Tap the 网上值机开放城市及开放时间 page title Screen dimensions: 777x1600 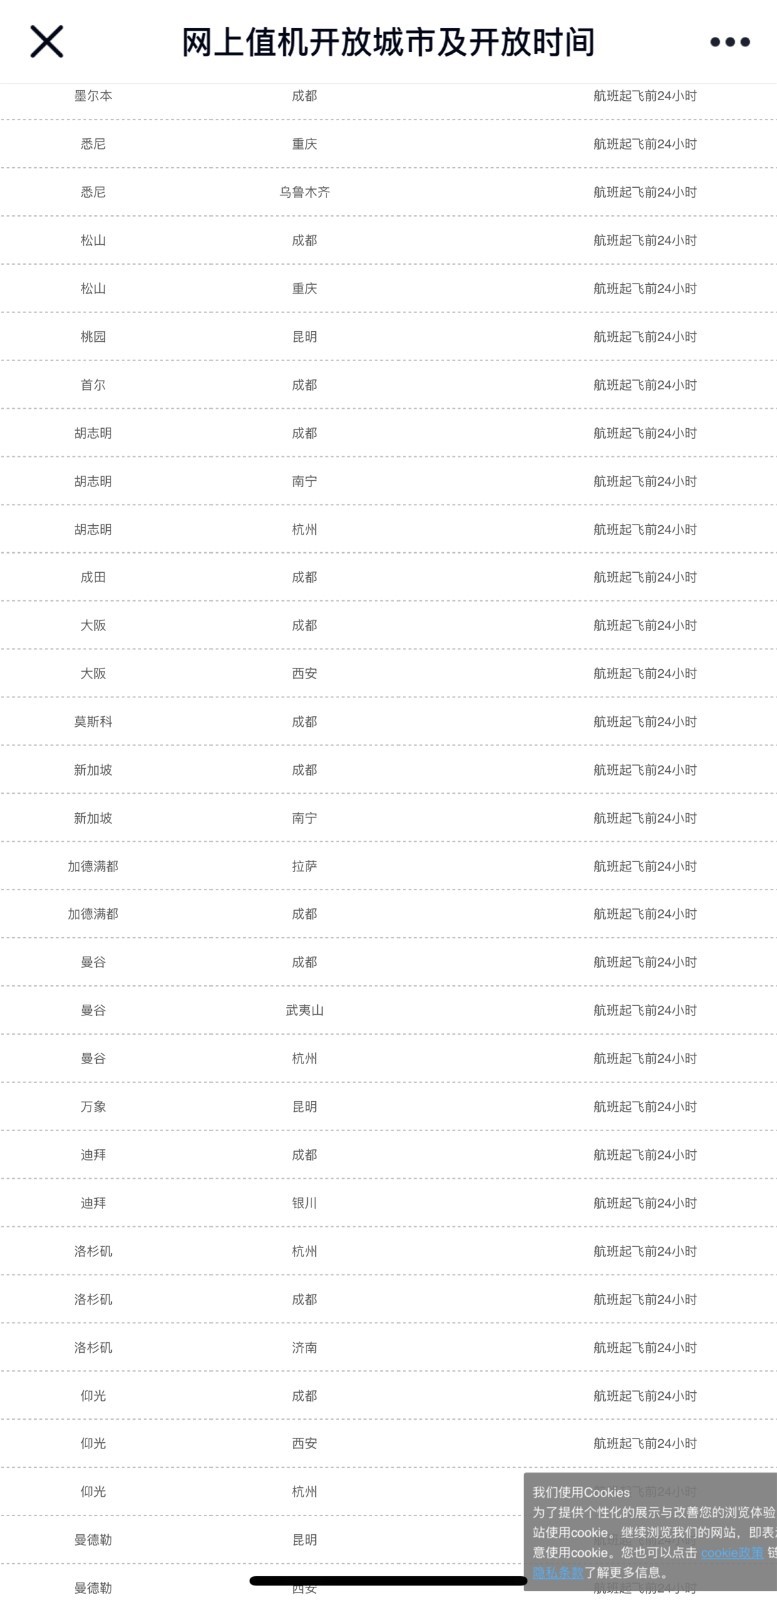tap(388, 42)
